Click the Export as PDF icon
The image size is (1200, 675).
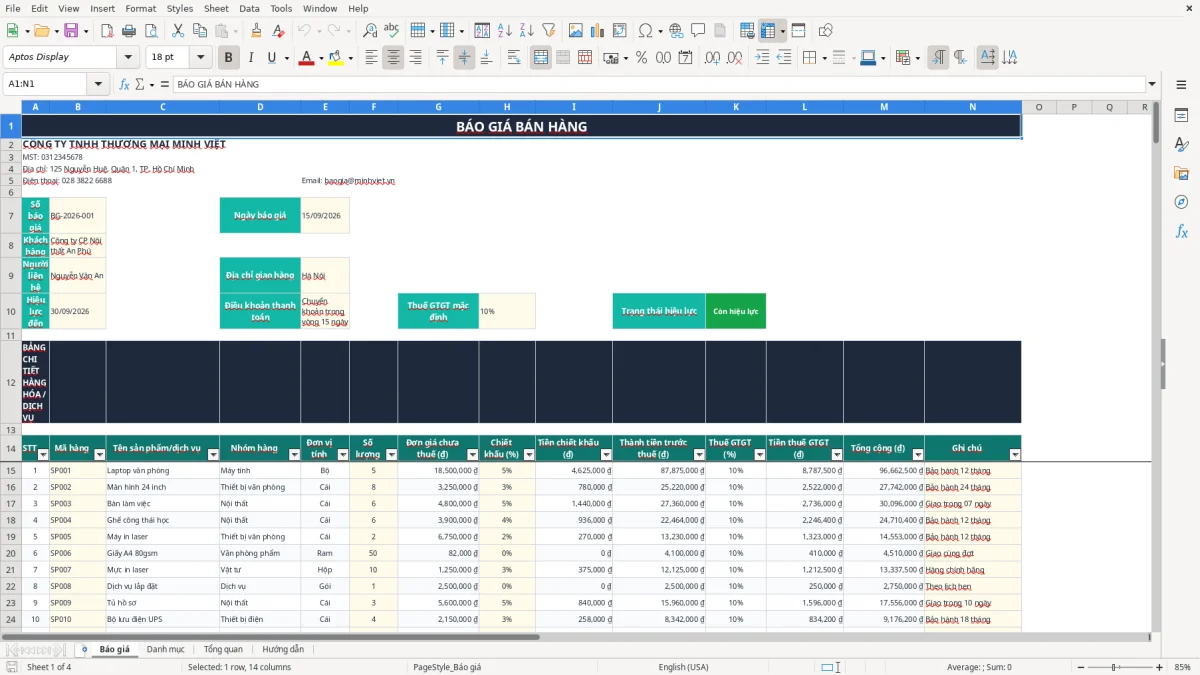[107, 31]
